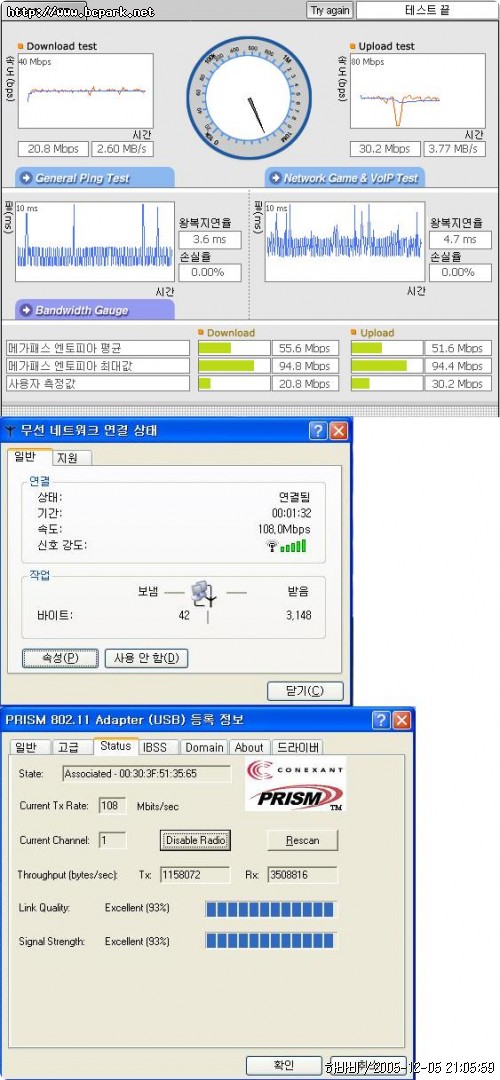
Task: Click the Current Tx Rate field
Action: click(113, 805)
